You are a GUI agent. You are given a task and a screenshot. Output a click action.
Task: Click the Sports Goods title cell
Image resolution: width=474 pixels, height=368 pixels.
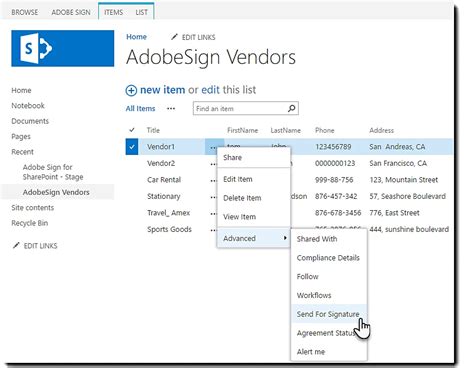click(169, 229)
